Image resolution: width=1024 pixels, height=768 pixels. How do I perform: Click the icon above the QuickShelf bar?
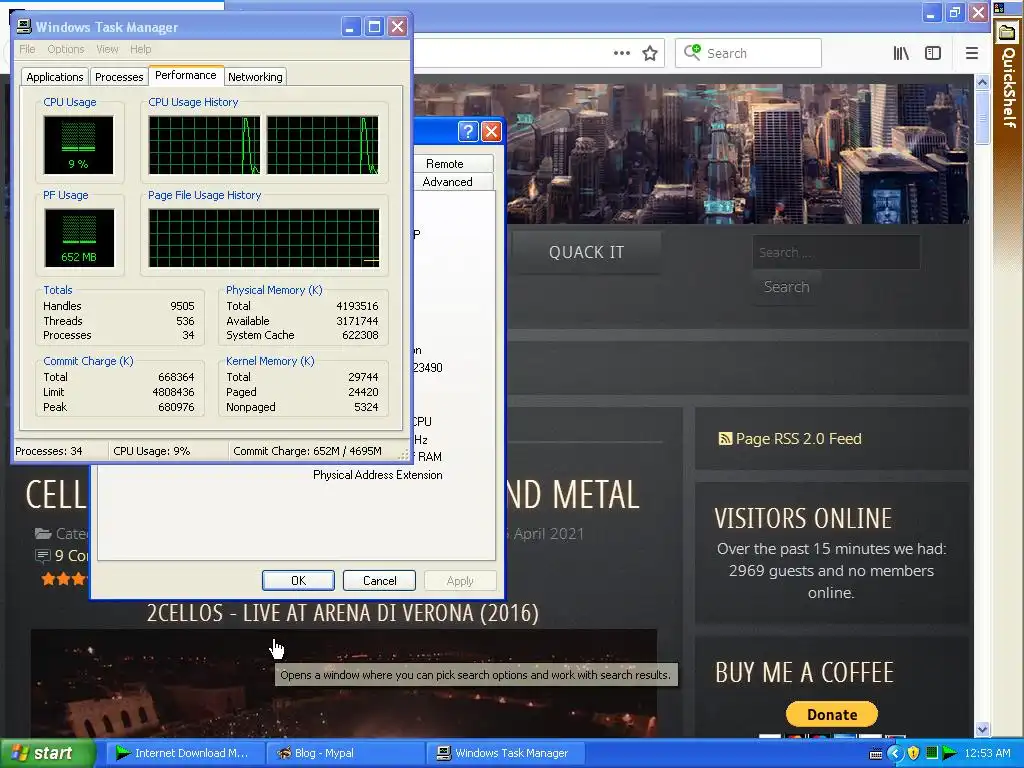pos(1000,8)
